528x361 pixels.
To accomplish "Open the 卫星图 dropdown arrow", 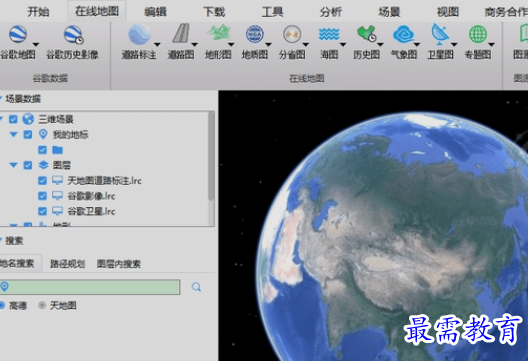I will (454, 44).
